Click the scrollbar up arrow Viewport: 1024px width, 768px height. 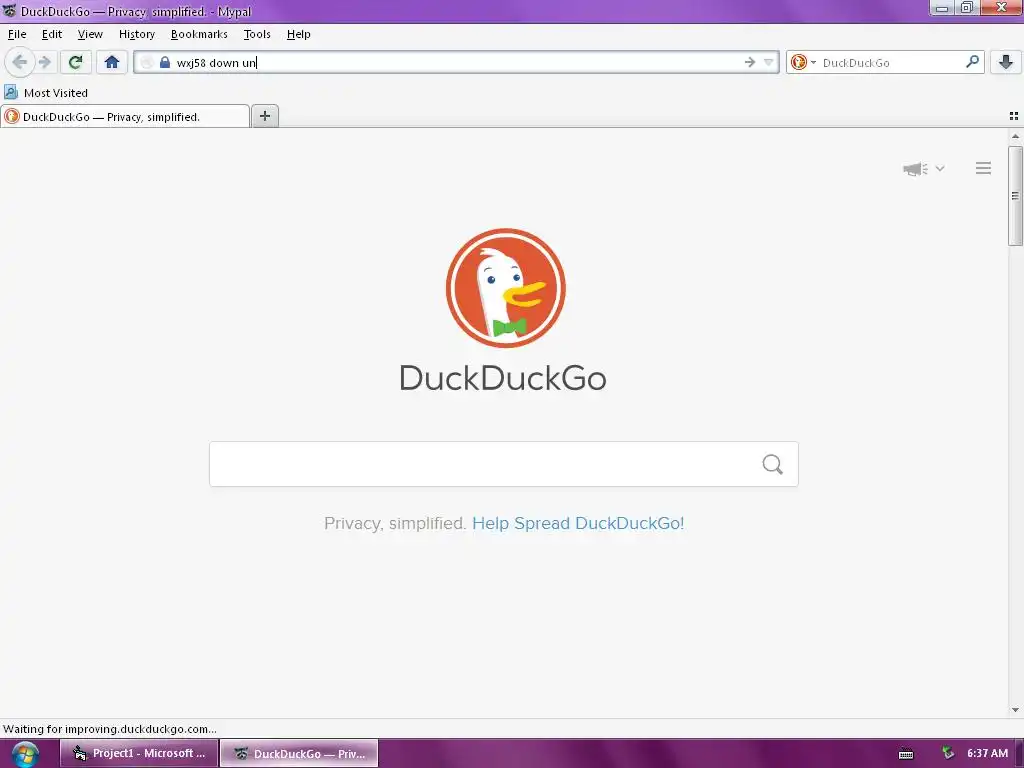coord(1015,136)
